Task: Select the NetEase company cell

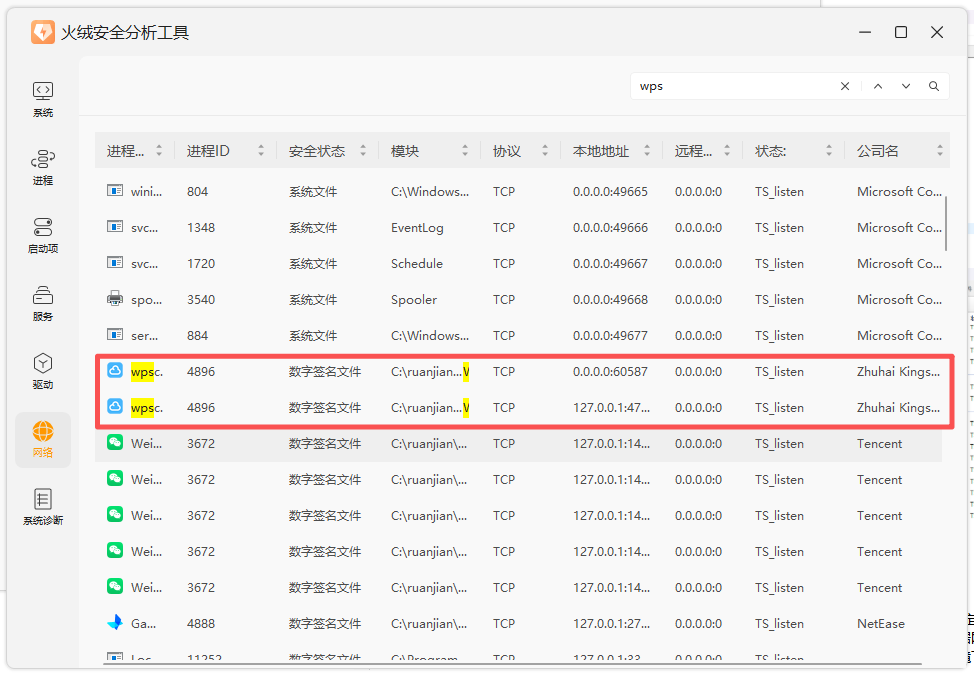Action: tap(881, 624)
